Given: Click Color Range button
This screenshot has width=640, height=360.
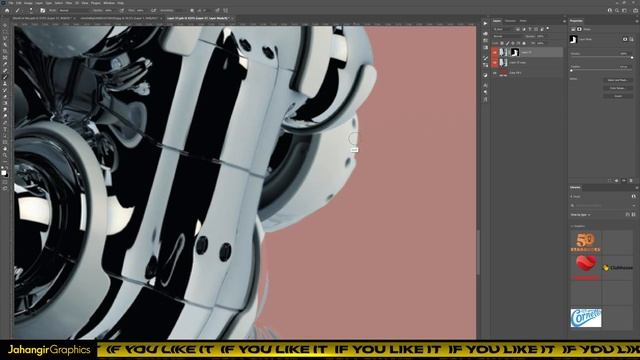Looking at the screenshot, I should (x=618, y=88).
